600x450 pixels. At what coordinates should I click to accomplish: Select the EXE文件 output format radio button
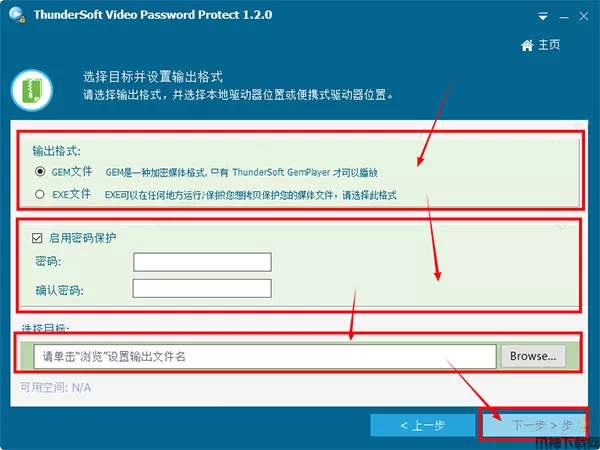click(40, 194)
